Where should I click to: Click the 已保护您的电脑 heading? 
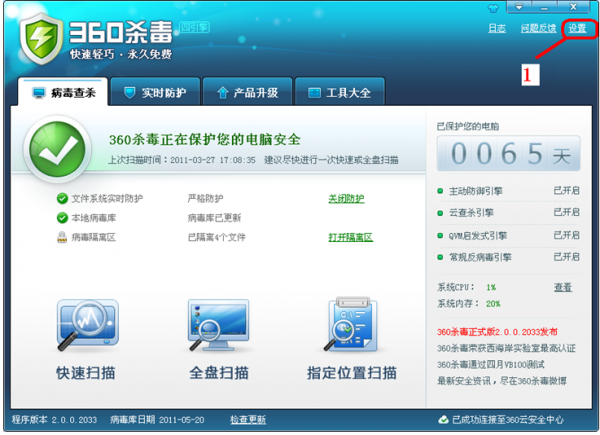[x=468, y=126]
